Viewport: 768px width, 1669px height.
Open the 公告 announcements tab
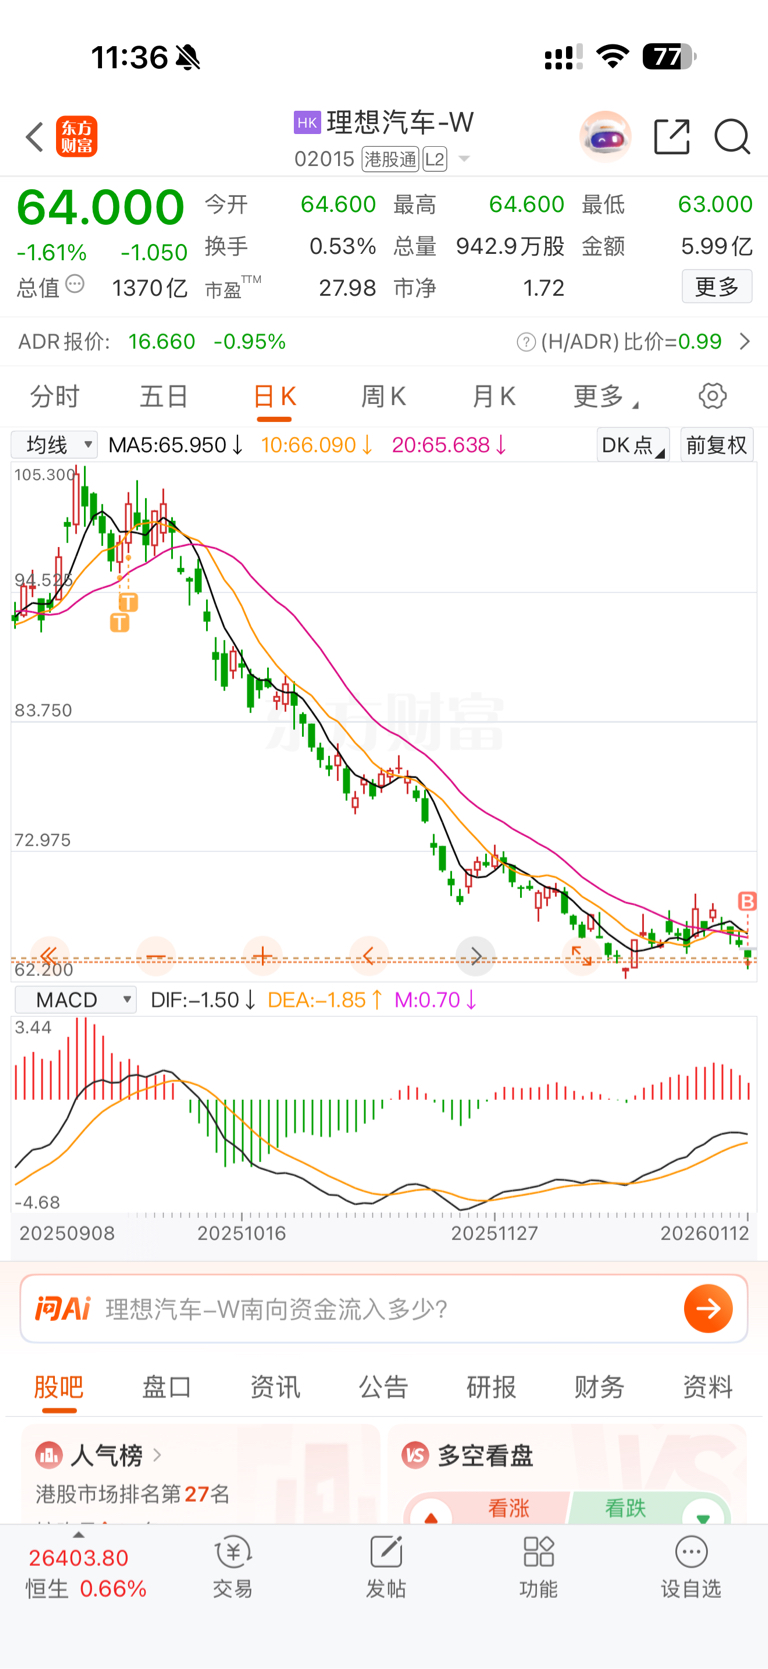383,1387
